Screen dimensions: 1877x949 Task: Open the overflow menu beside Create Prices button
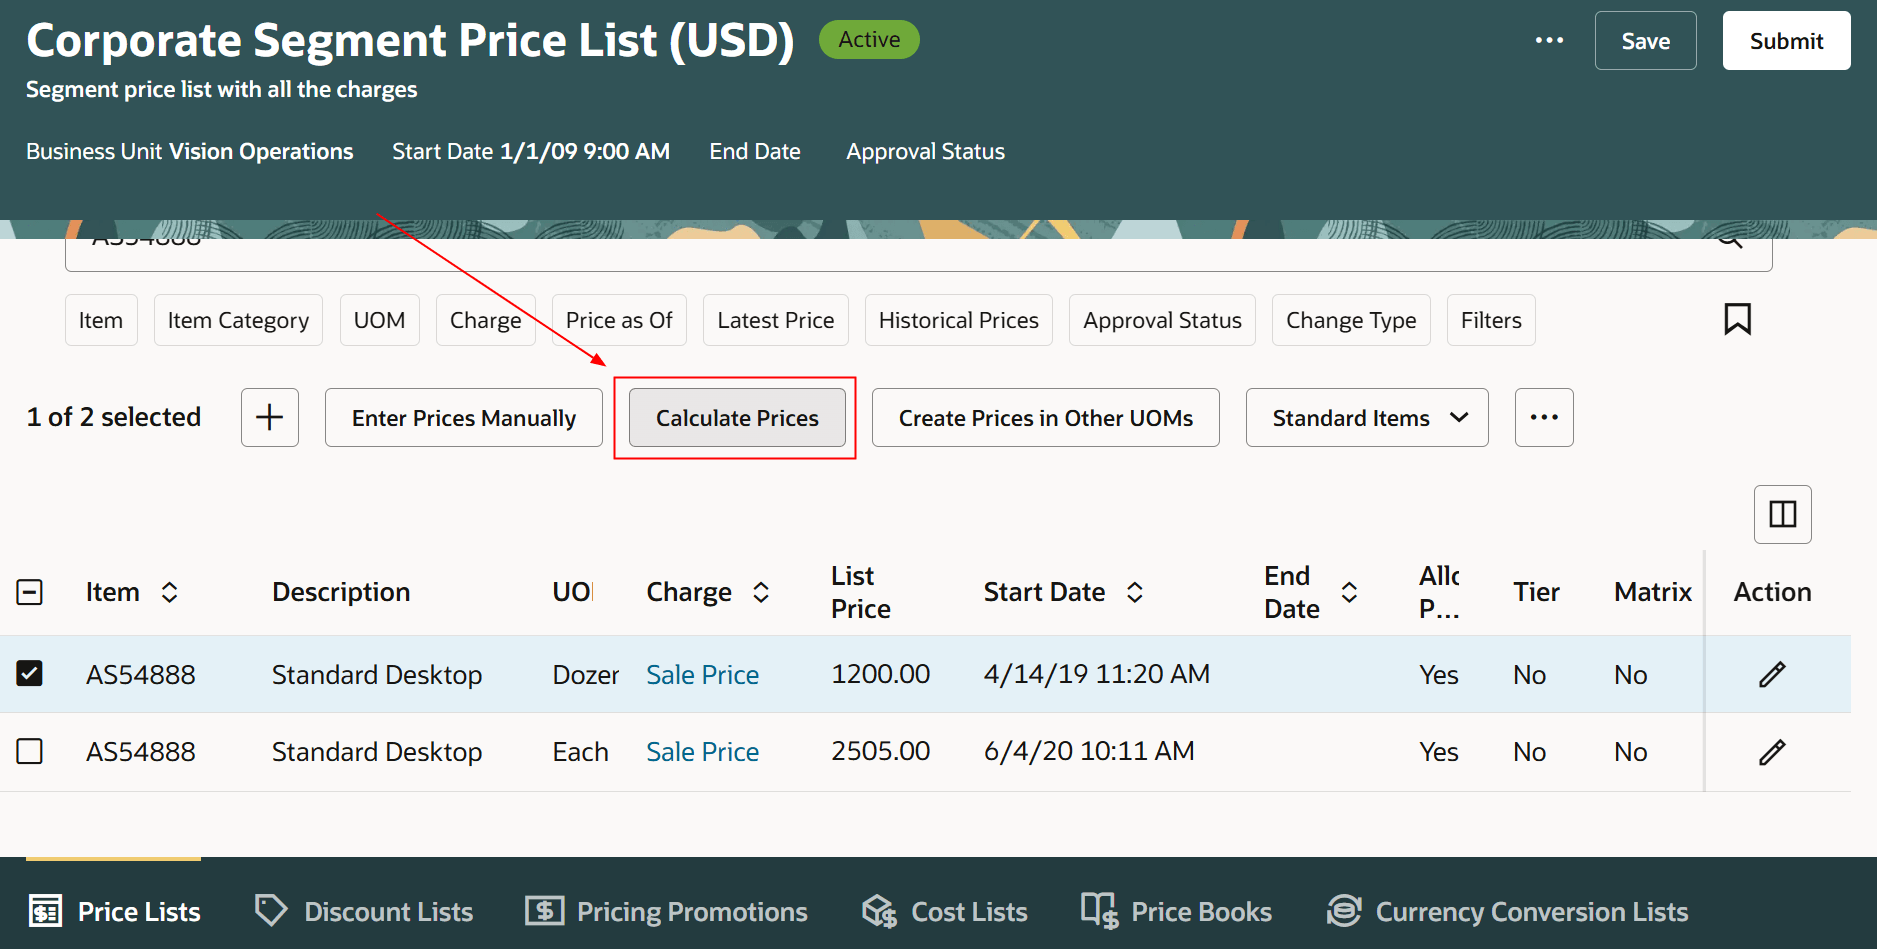coord(1544,417)
